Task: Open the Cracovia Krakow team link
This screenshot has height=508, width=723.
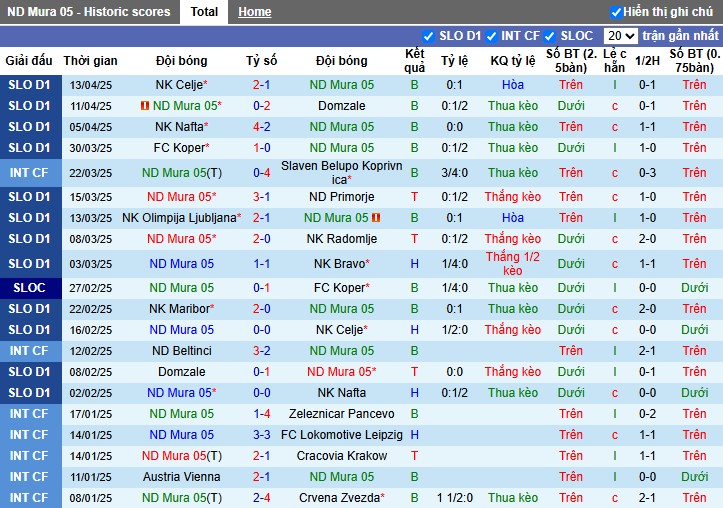Action: (x=342, y=456)
